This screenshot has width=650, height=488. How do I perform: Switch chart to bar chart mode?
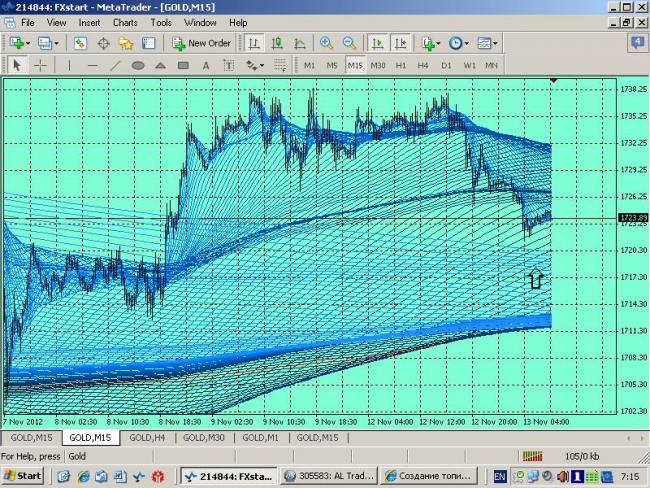coord(254,43)
